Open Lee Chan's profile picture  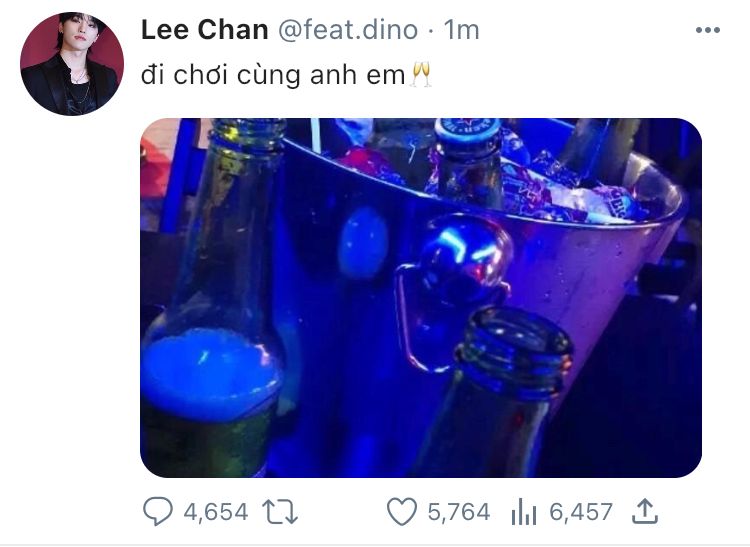(72, 64)
